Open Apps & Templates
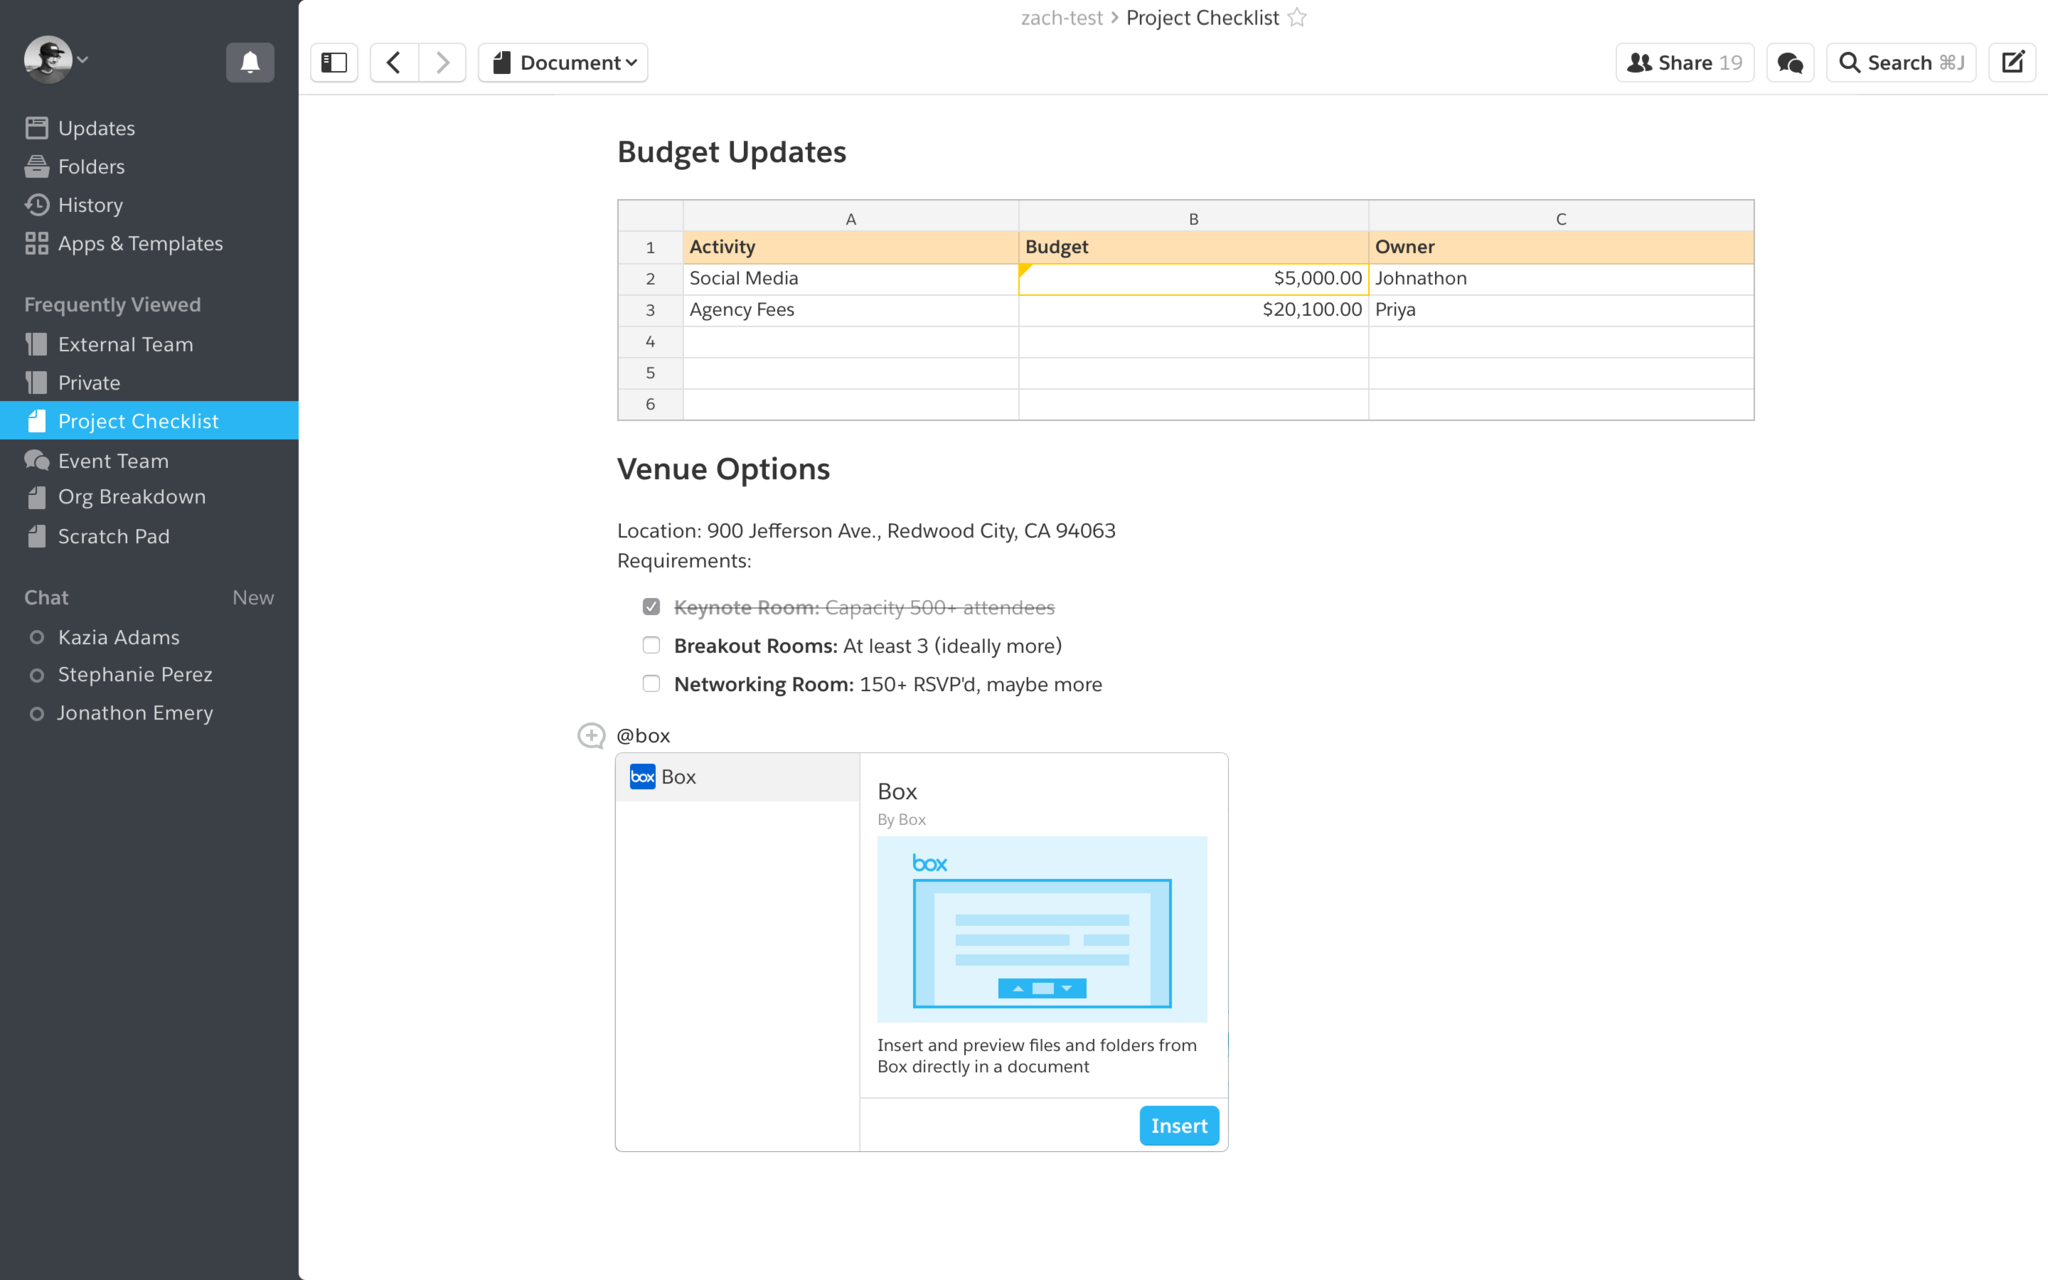 (149, 243)
